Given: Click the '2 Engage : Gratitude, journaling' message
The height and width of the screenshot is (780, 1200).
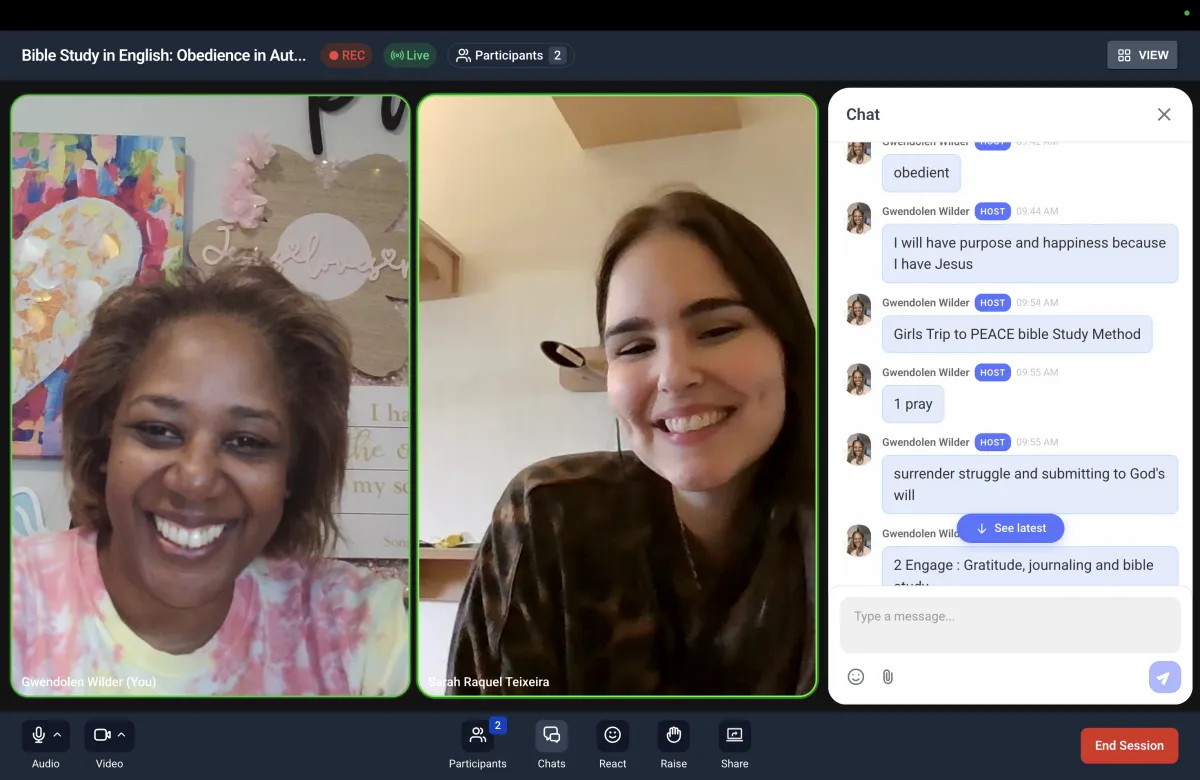Looking at the screenshot, I should [1030, 566].
